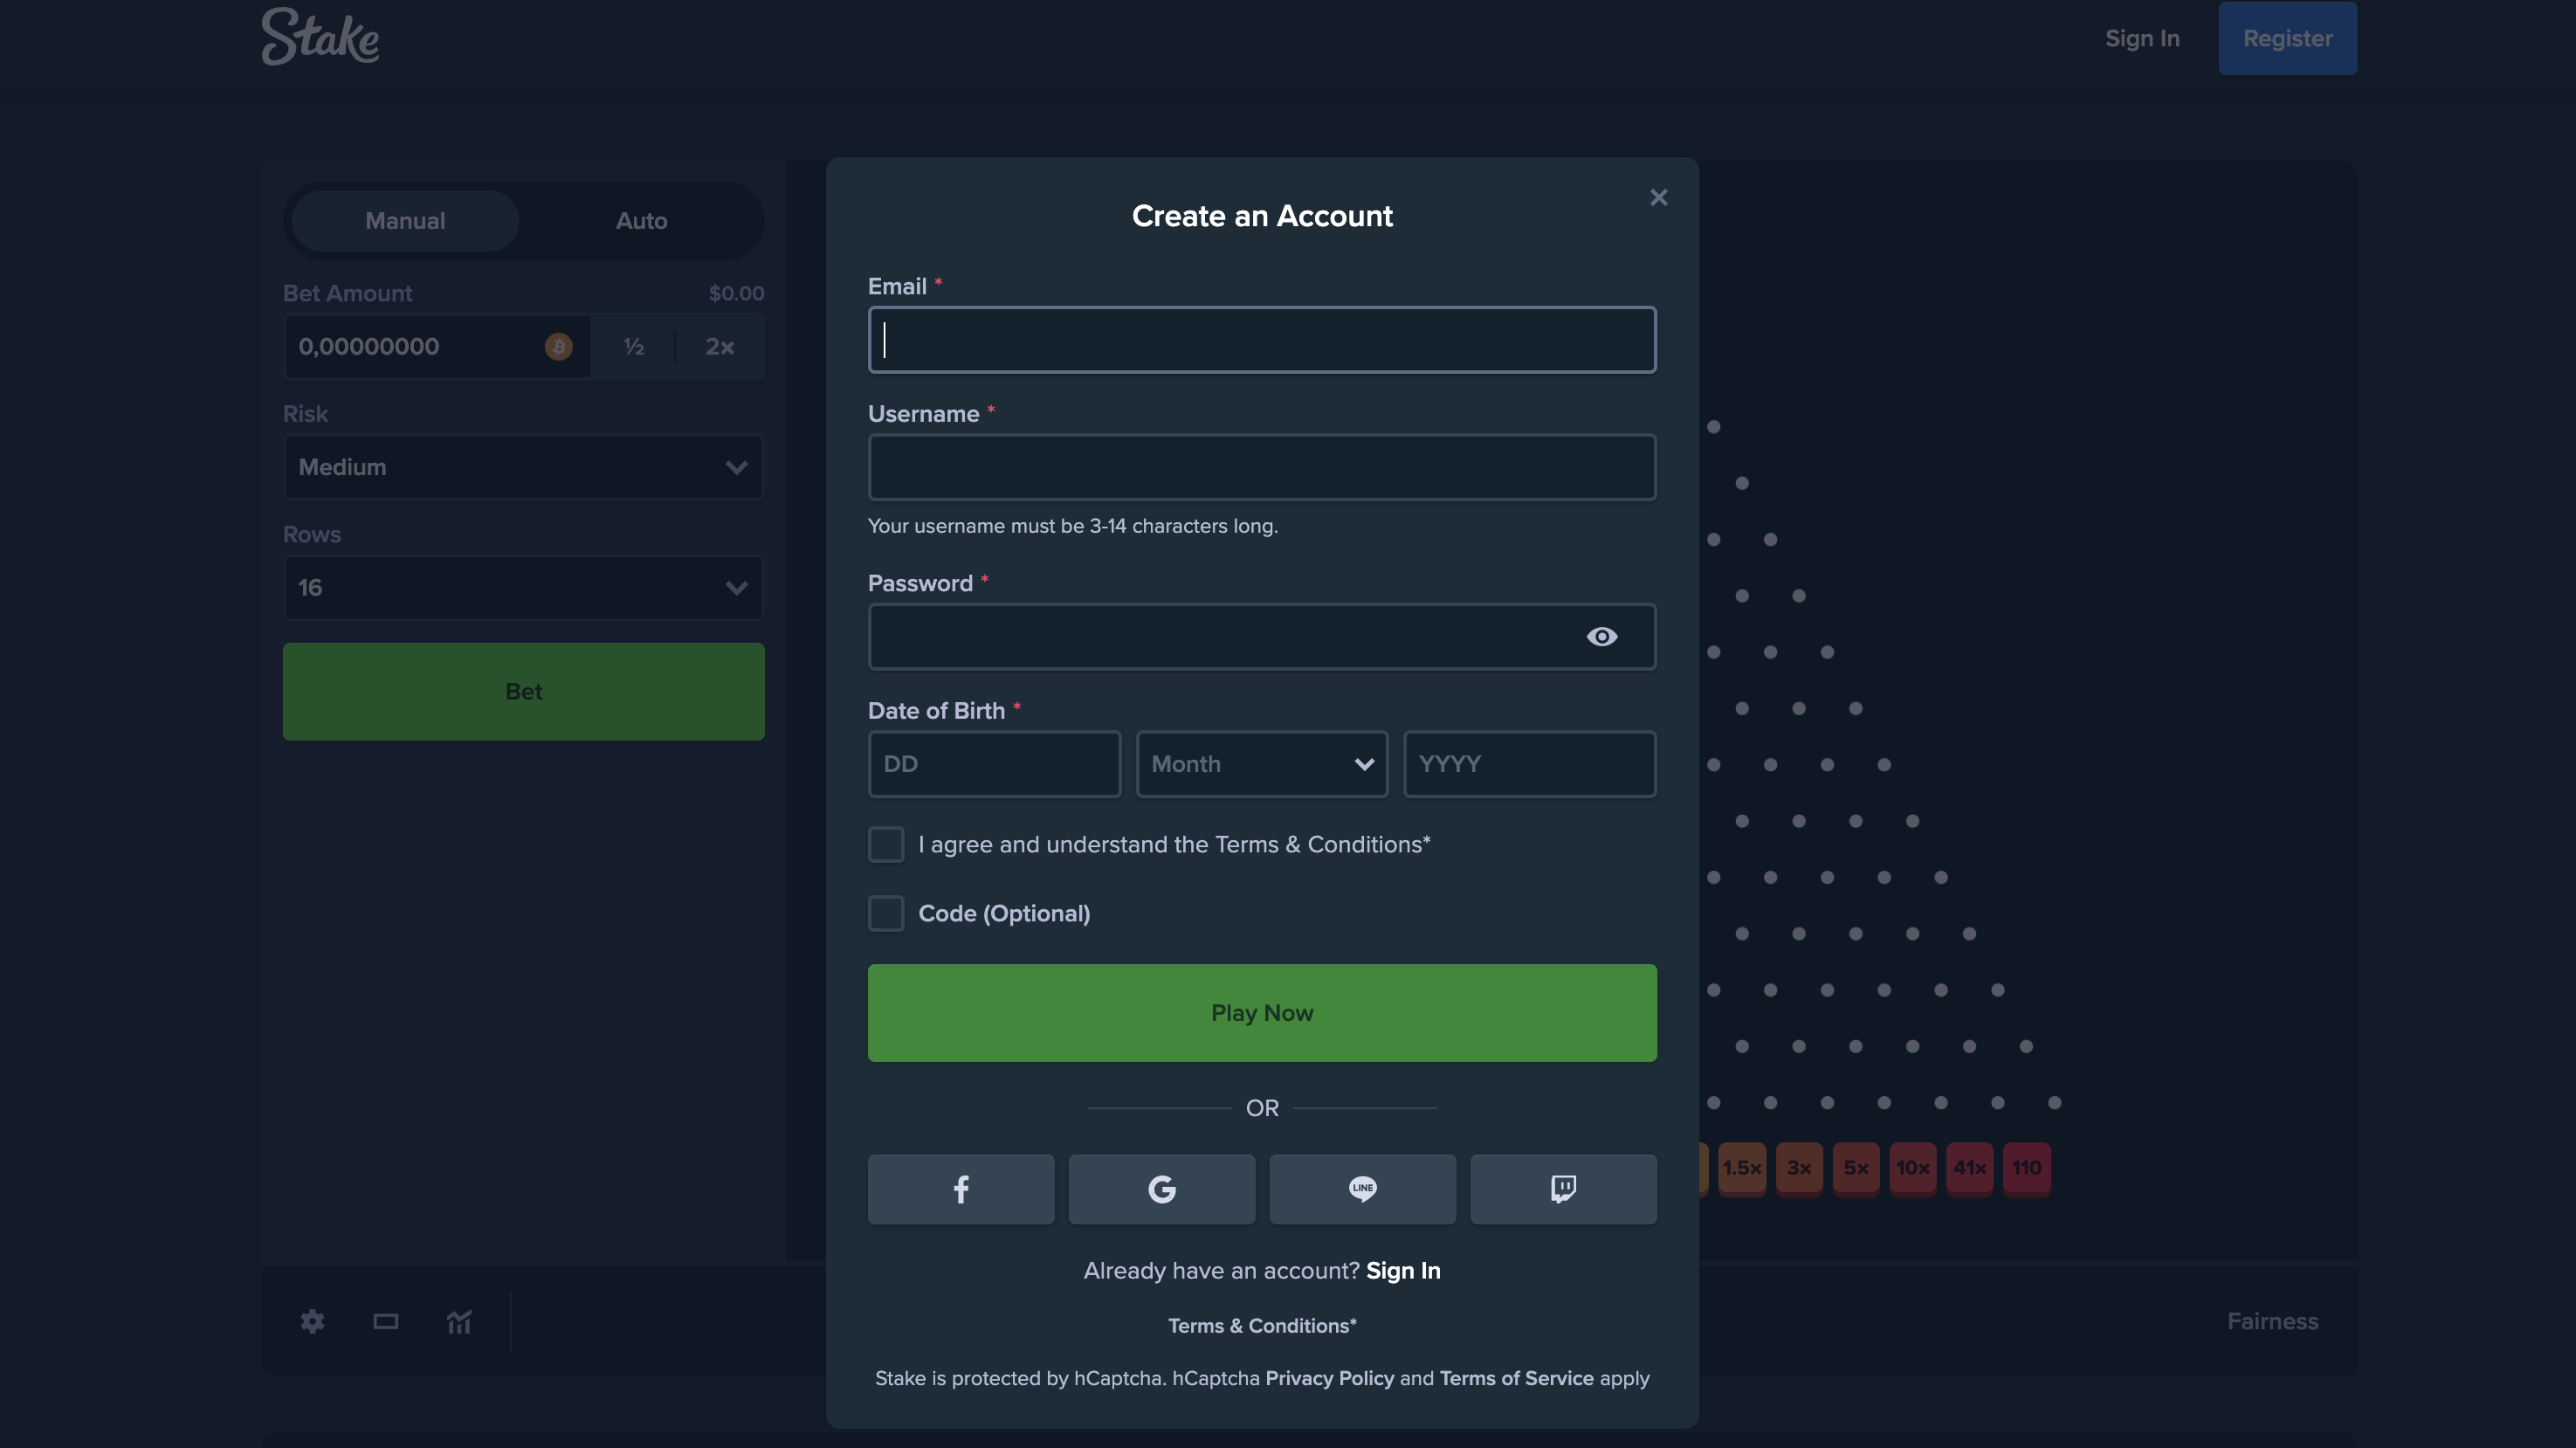Click the Stake logo
Image resolution: width=2576 pixels, height=1448 pixels.
pos(320,38)
